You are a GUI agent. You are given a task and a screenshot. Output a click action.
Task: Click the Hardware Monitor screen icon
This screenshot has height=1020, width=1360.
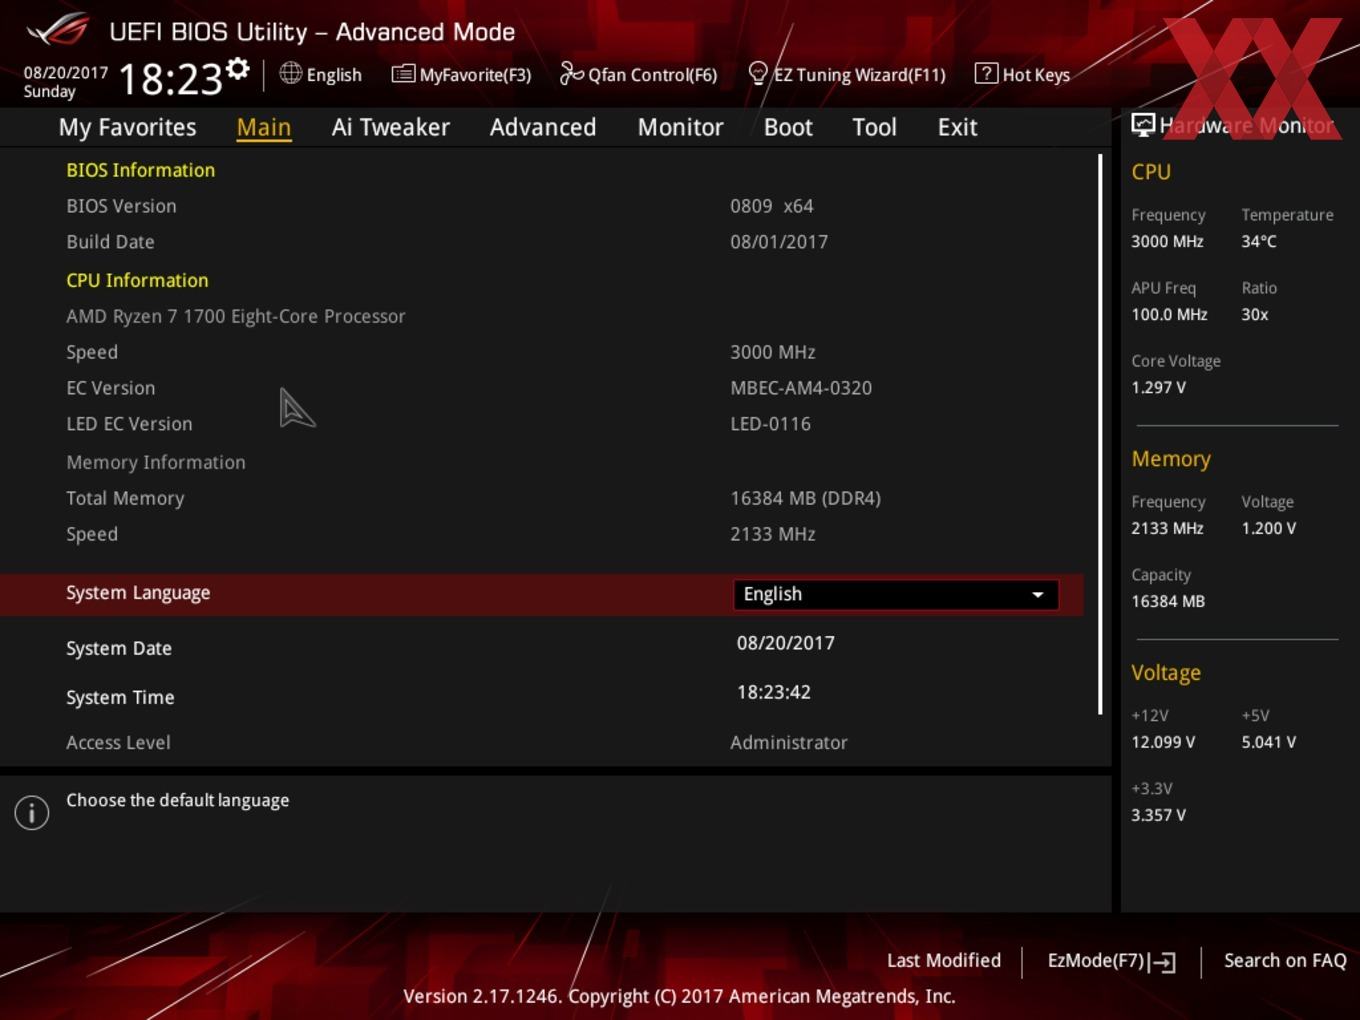pos(1143,125)
